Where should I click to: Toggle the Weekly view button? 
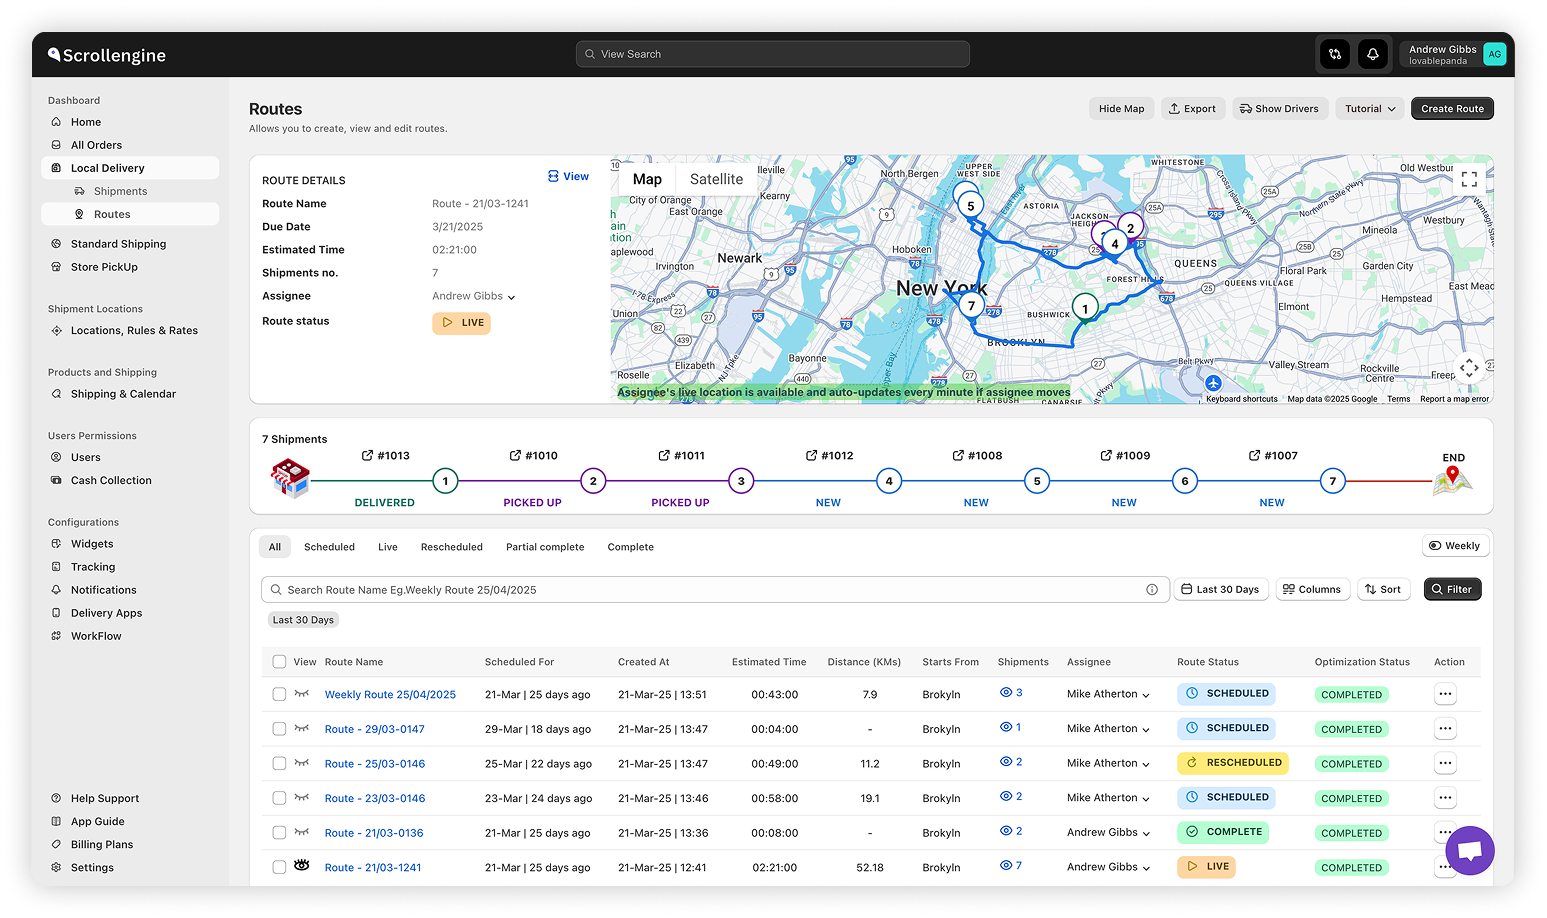(1455, 546)
